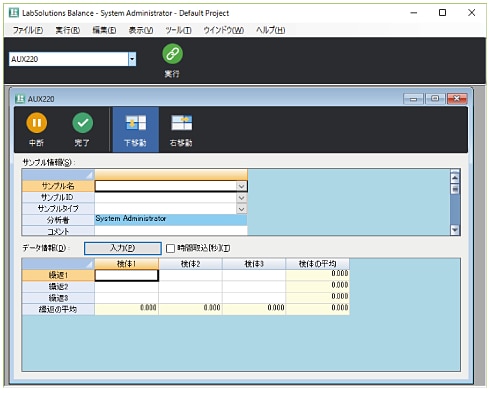Click the 入力(P) button
Image resolution: width=490 pixels, height=393 pixels.
pyautogui.click(x=123, y=248)
